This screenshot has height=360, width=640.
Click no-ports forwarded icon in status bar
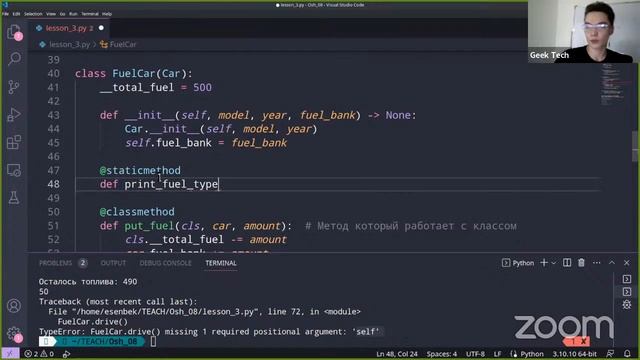[67, 354]
